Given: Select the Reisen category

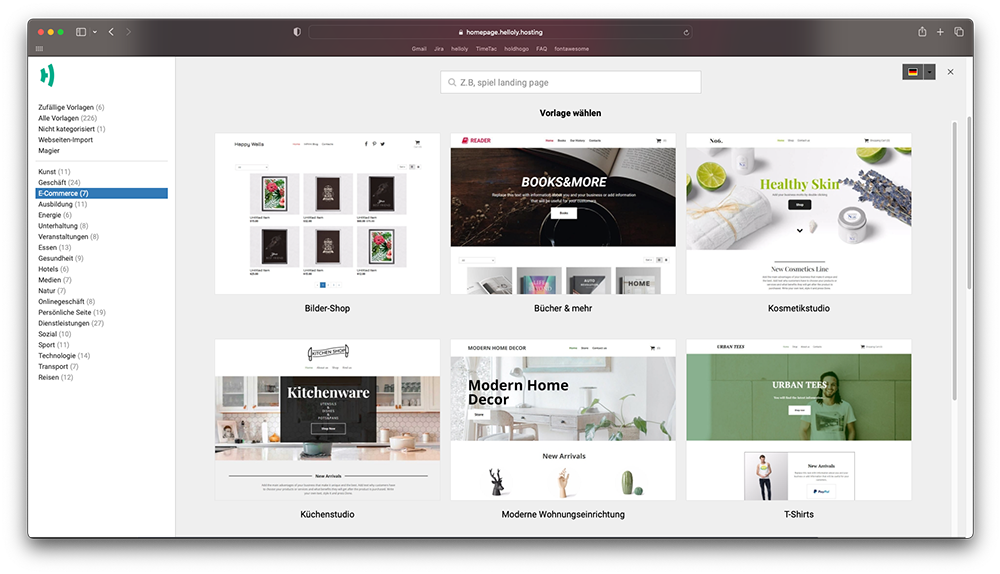Looking at the screenshot, I should point(55,378).
